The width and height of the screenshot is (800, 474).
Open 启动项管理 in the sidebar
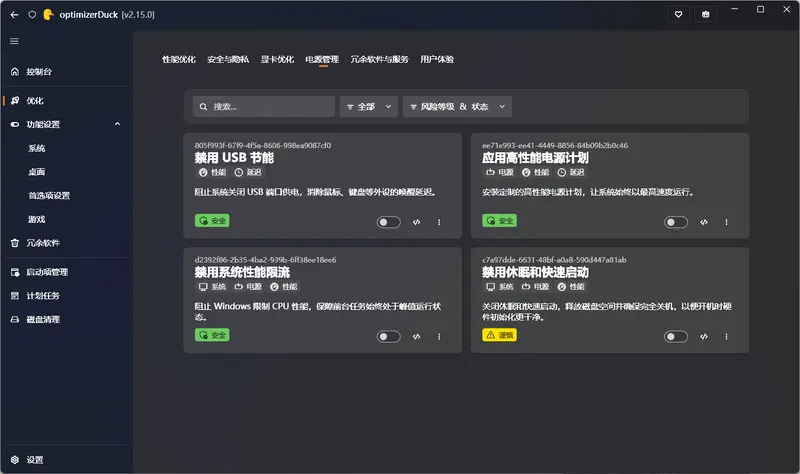click(66, 272)
